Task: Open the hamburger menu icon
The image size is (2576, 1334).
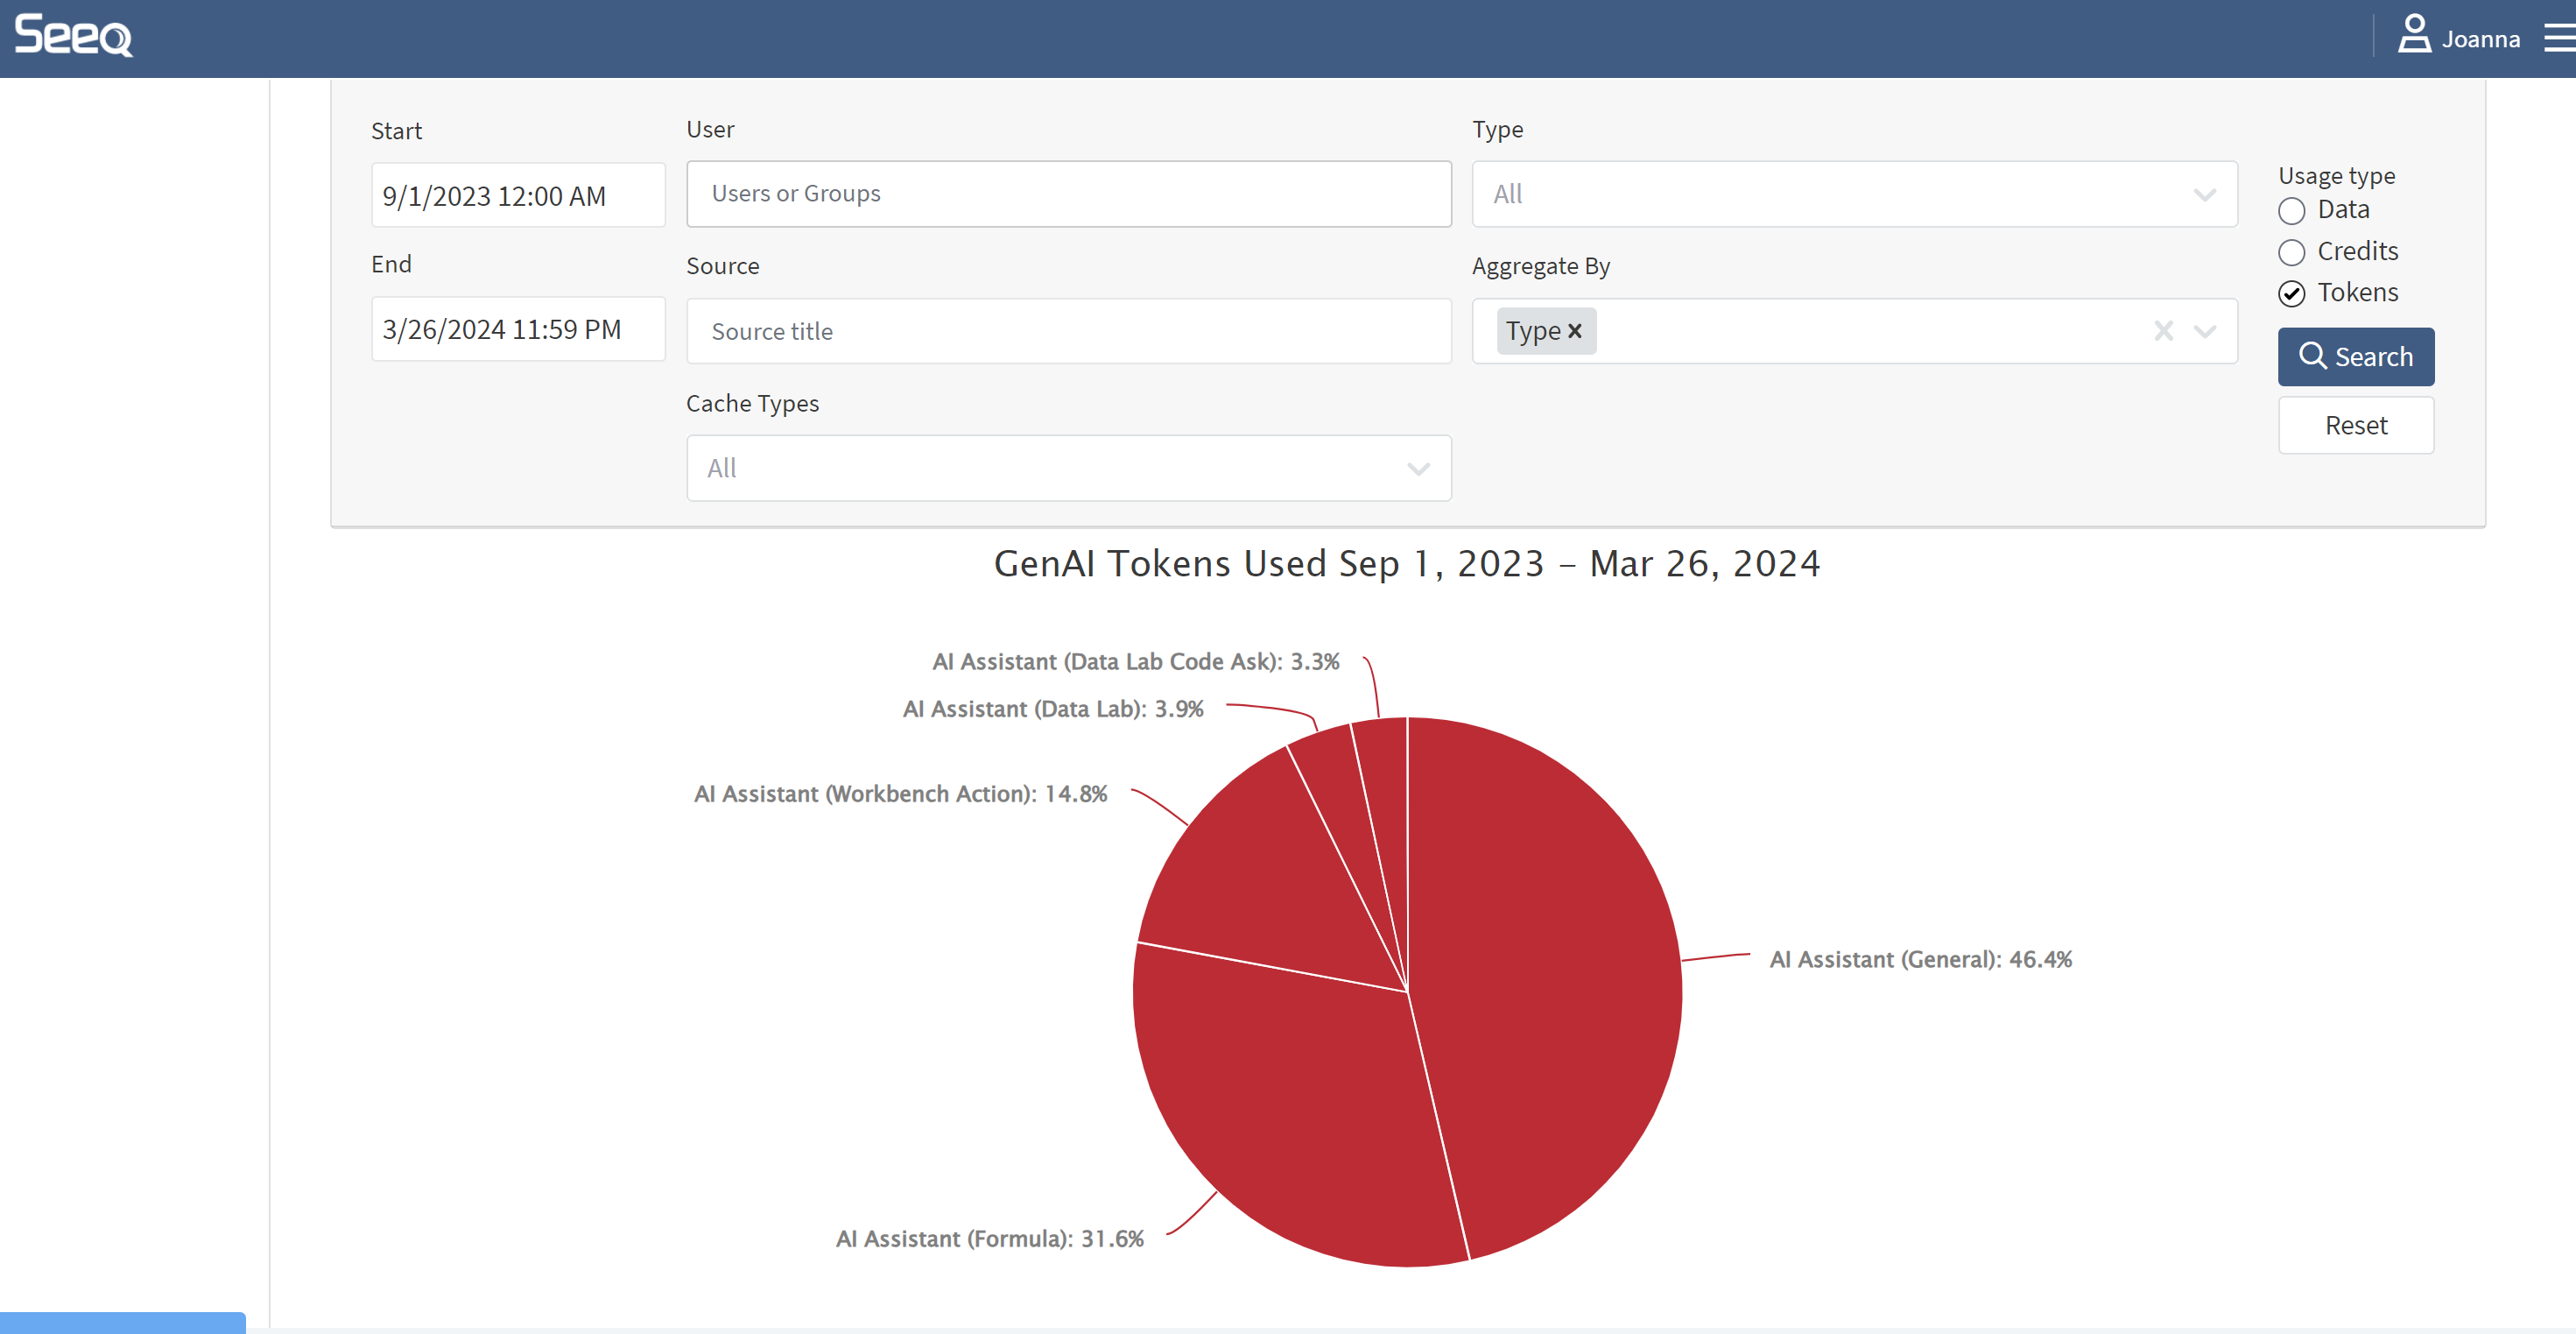Action: tap(2559, 38)
